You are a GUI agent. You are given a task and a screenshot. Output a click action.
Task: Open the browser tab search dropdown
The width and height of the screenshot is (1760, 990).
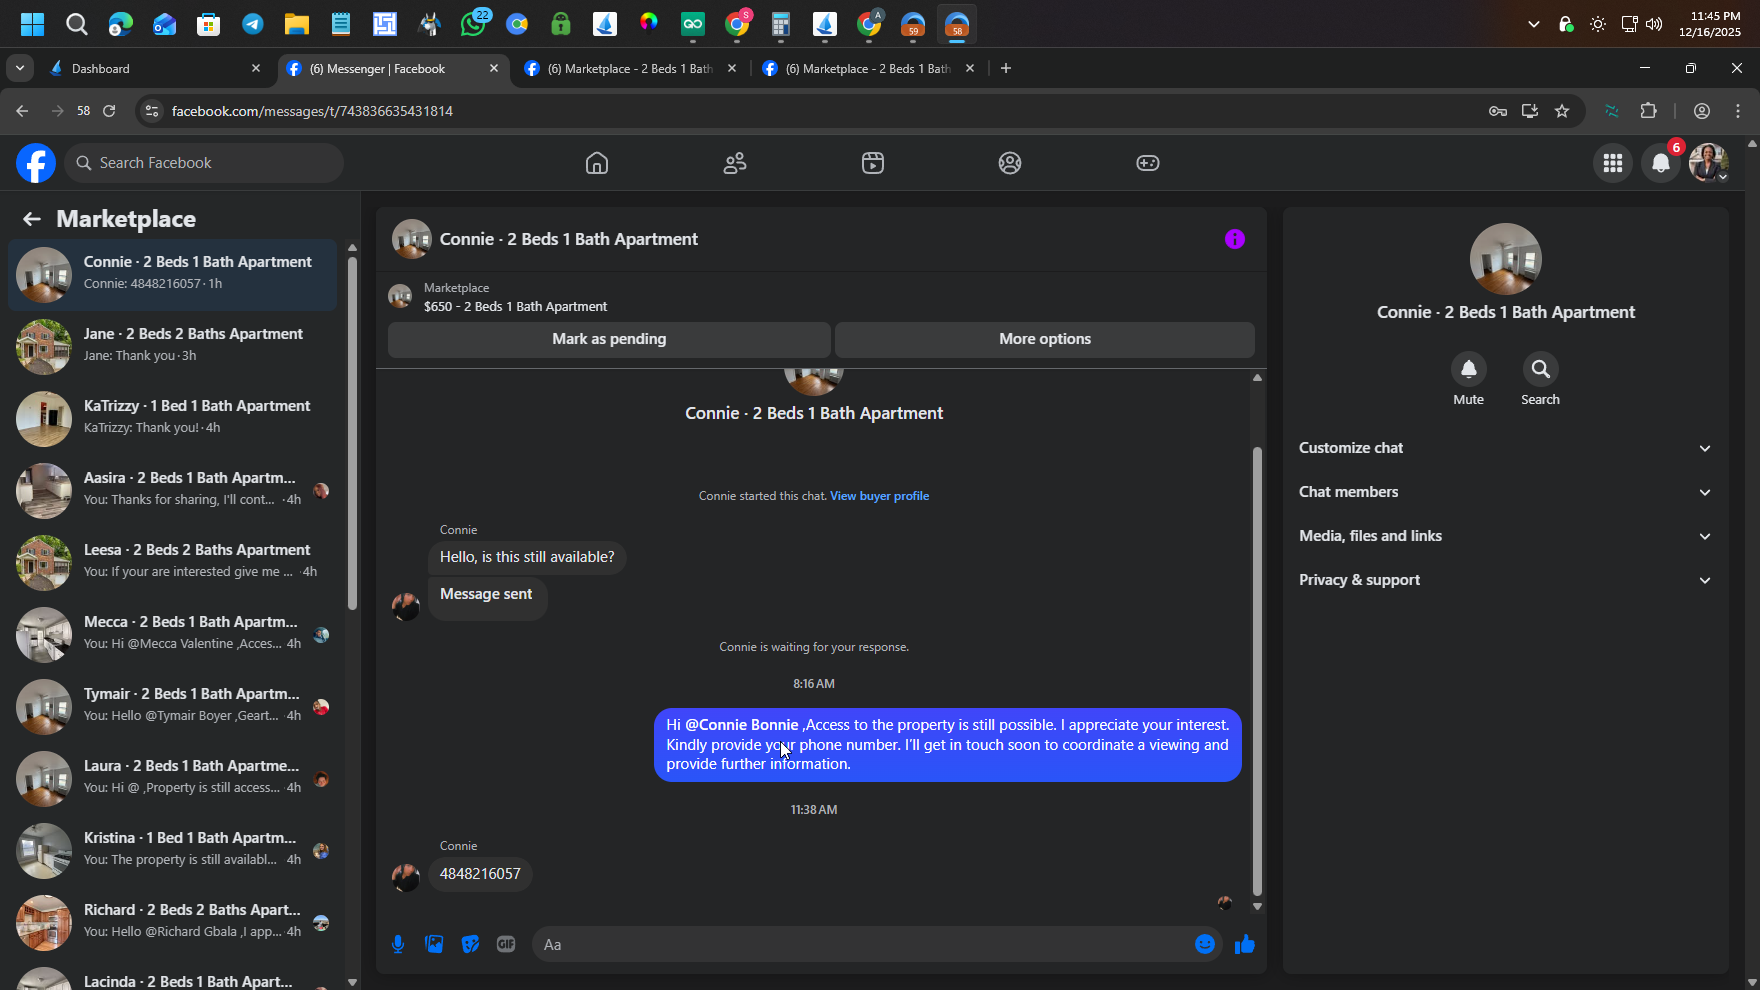(x=20, y=68)
